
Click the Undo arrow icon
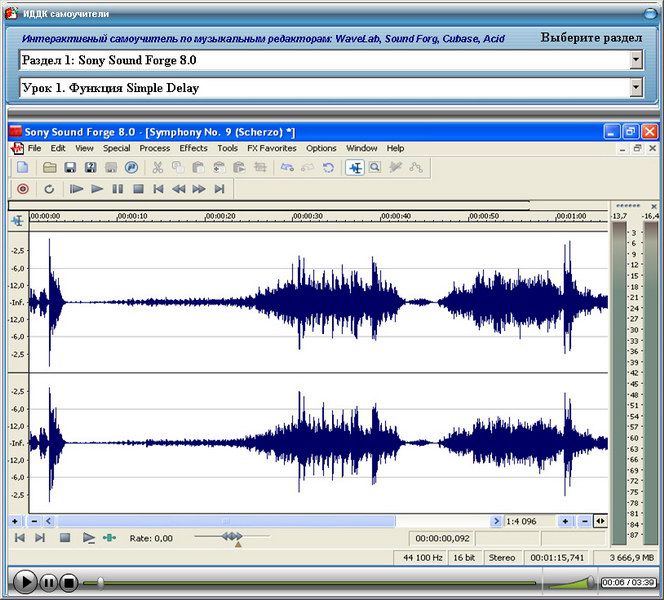(x=287, y=167)
